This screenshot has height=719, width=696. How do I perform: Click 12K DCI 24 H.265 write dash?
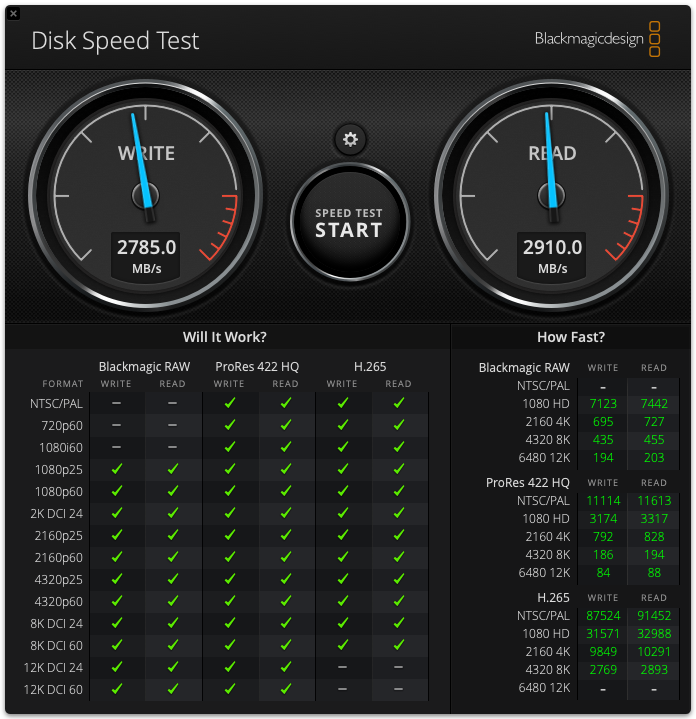[x=342, y=667]
